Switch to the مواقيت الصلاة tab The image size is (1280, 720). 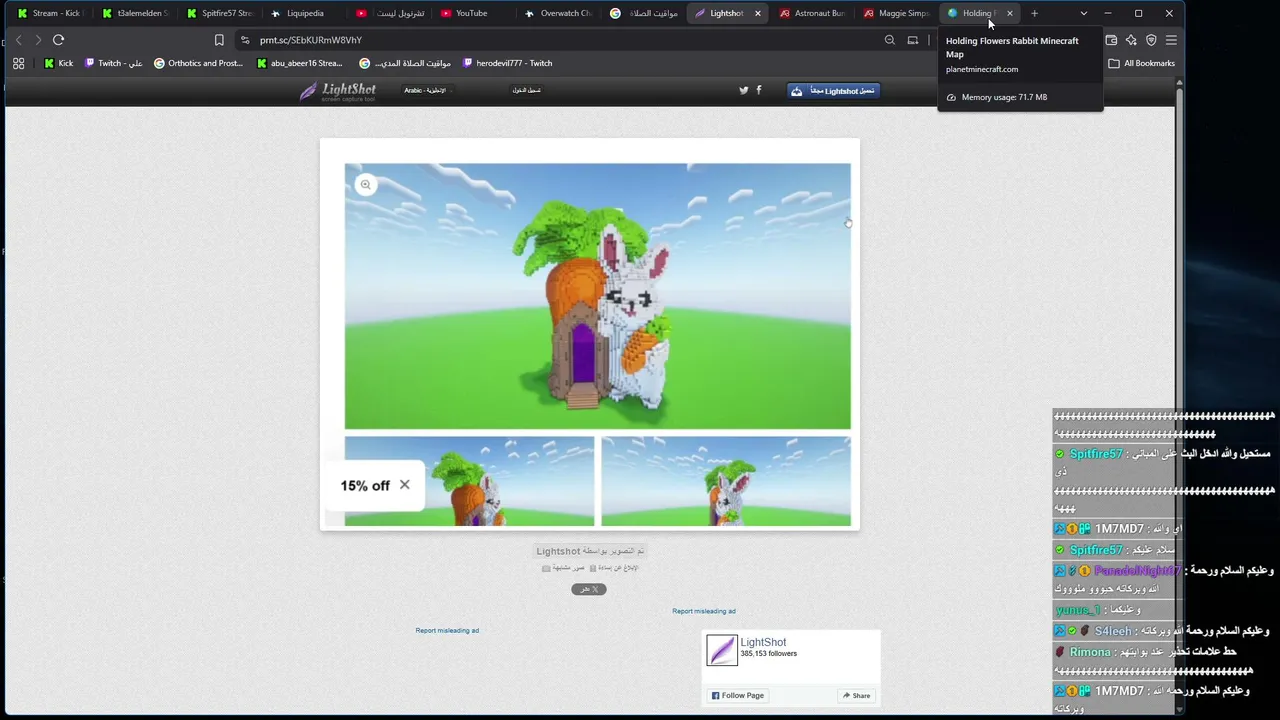click(x=645, y=13)
